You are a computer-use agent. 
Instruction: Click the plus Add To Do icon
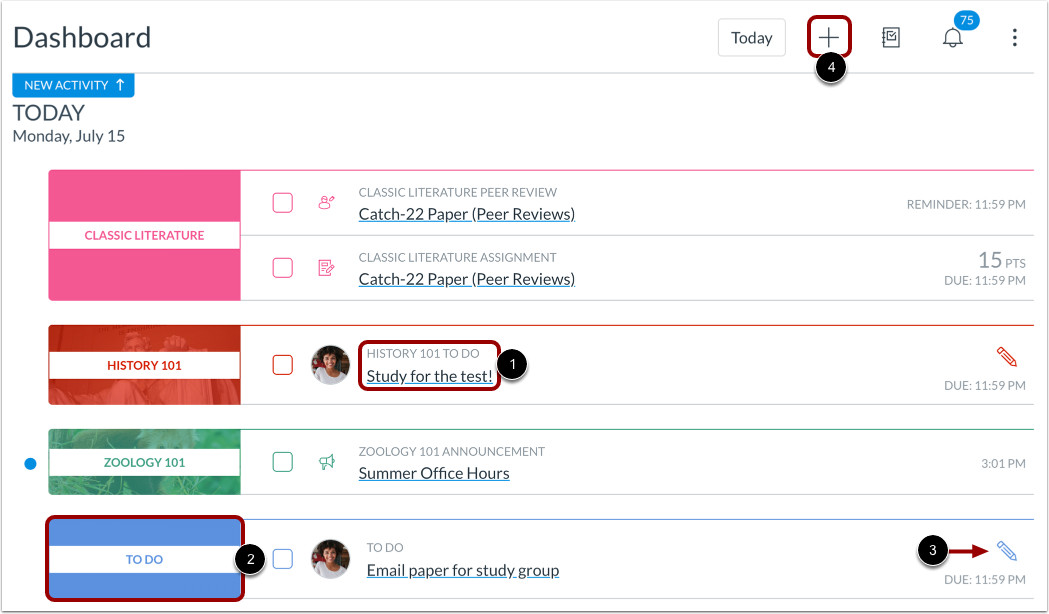[x=829, y=37]
